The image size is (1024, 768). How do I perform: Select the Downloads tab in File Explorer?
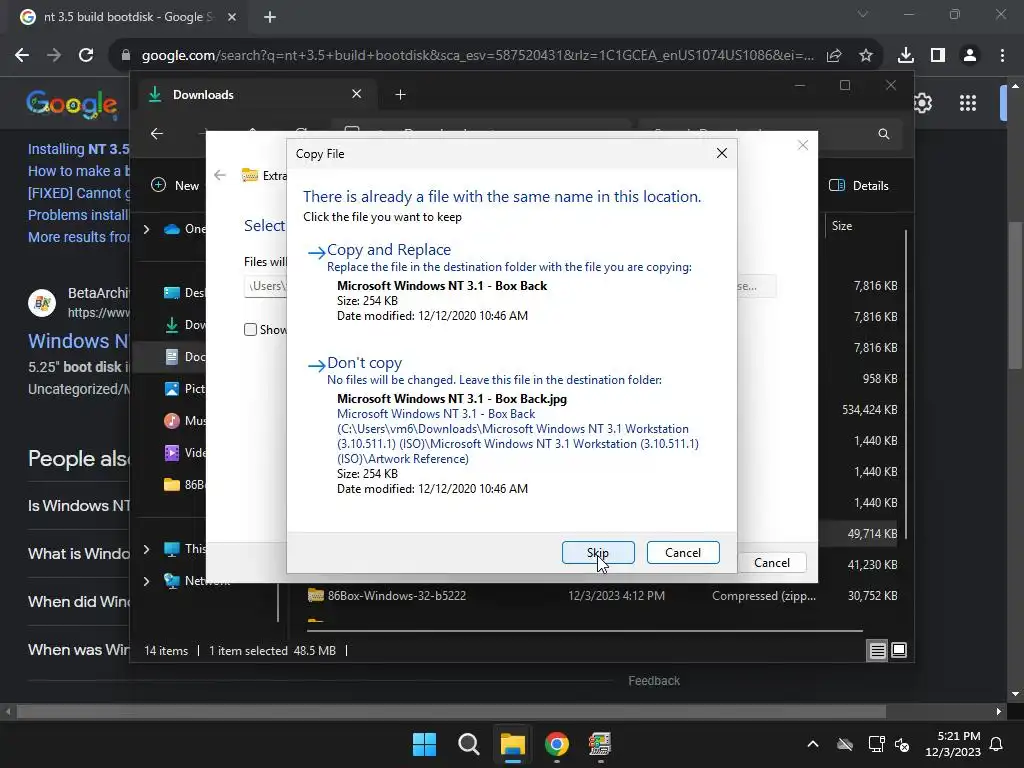tap(255, 95)
